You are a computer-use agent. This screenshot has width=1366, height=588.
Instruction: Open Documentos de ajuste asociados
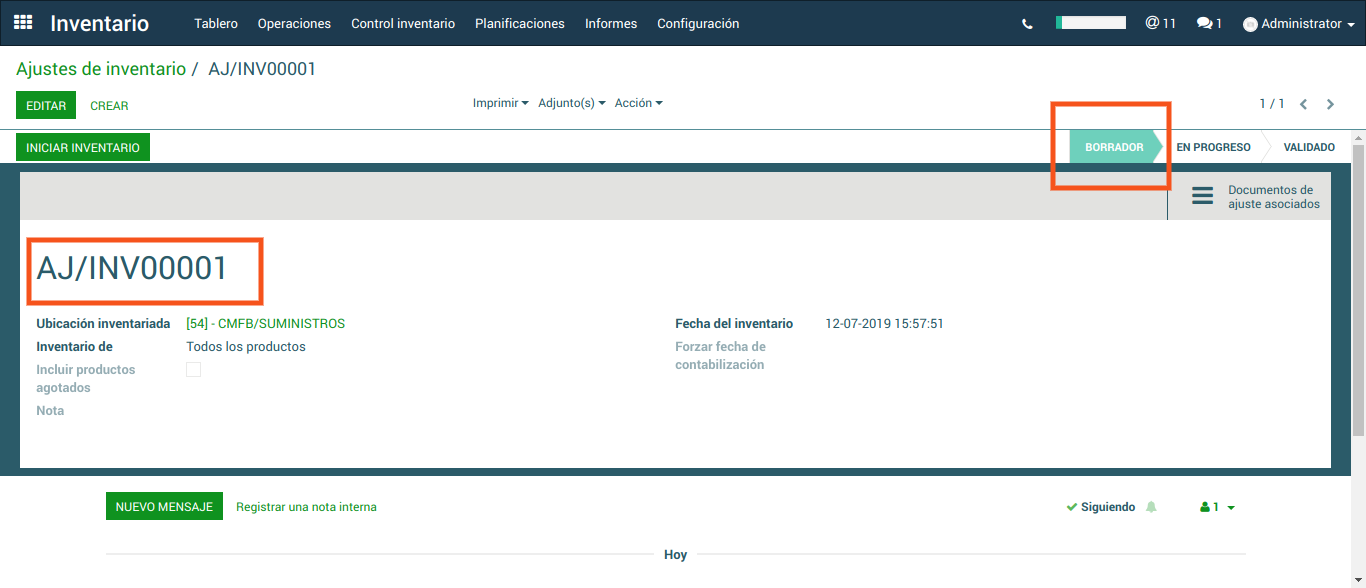[1255, 197]
